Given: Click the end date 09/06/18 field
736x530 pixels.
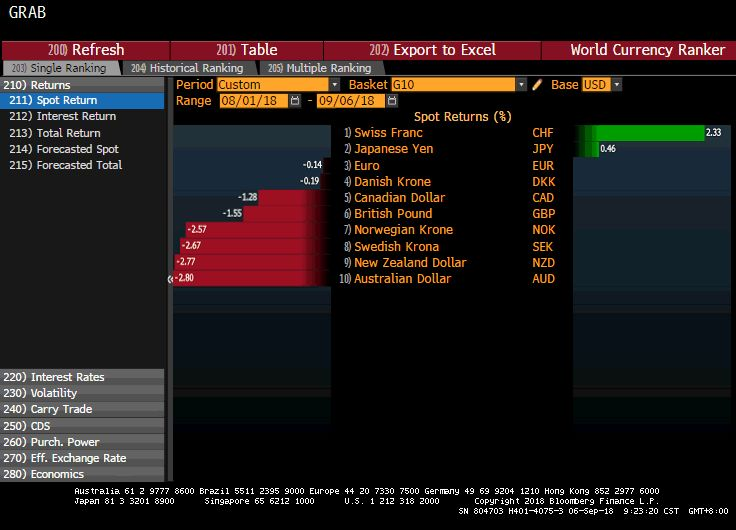Looking at the screenshot, I should tap(351, 101).
